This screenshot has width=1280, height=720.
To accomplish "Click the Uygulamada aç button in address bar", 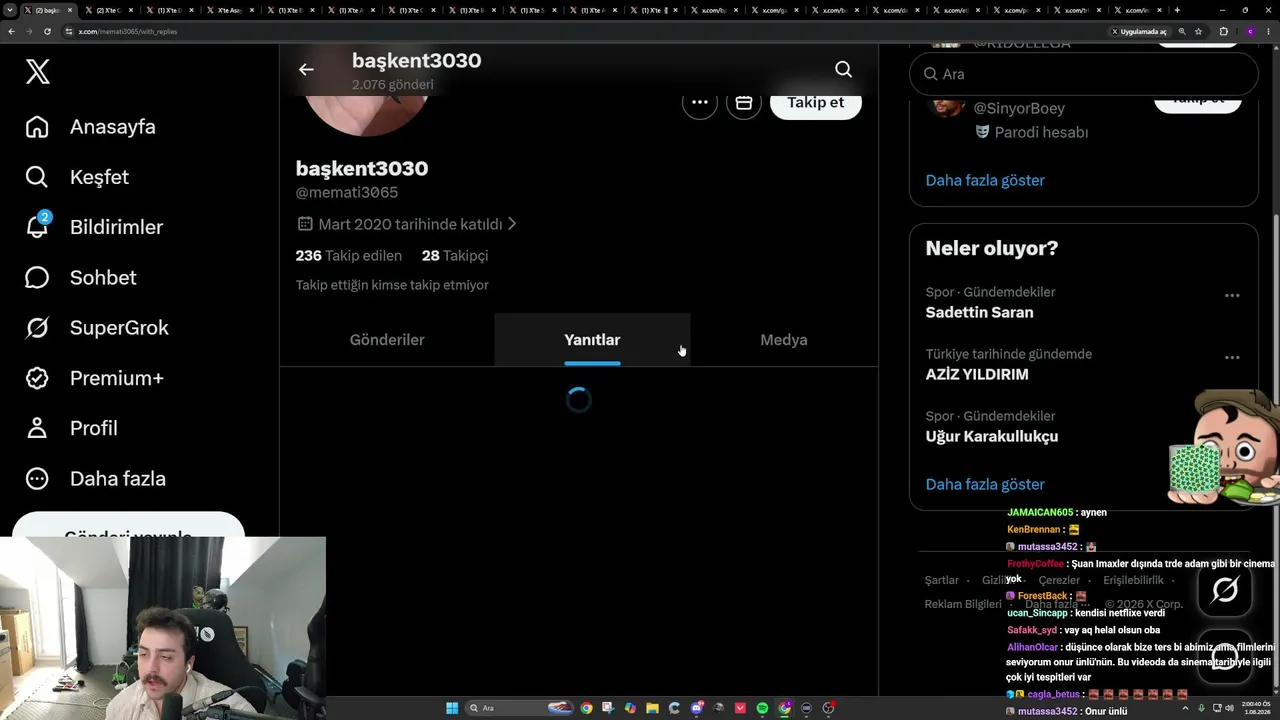I will pyautogui.click(x=1139, y=31).
